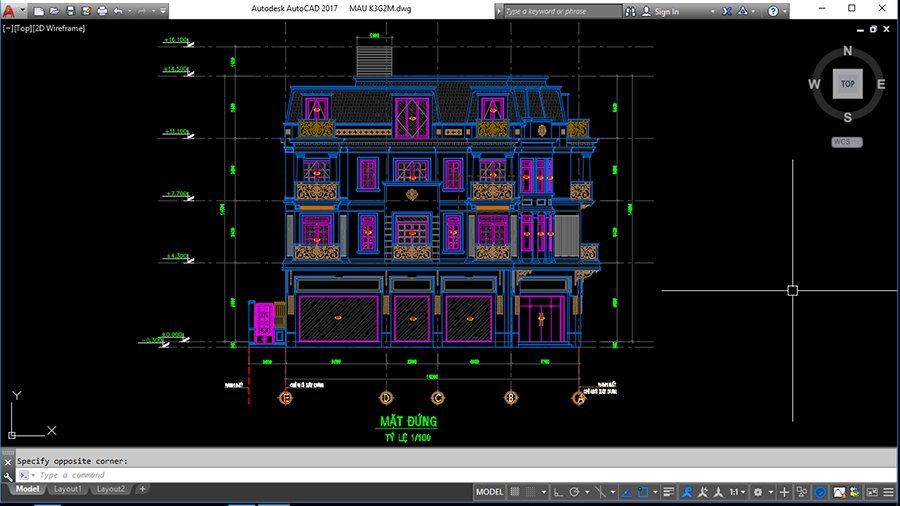The width and height of the screenshot is (900, 506).
Task: Click the W direction on the ViewCube compass
Action: click(x=814, y=84)
